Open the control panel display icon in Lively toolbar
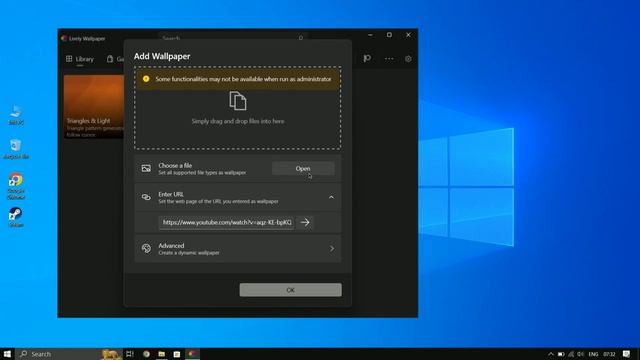640x360 pixels. pos(367,59)
